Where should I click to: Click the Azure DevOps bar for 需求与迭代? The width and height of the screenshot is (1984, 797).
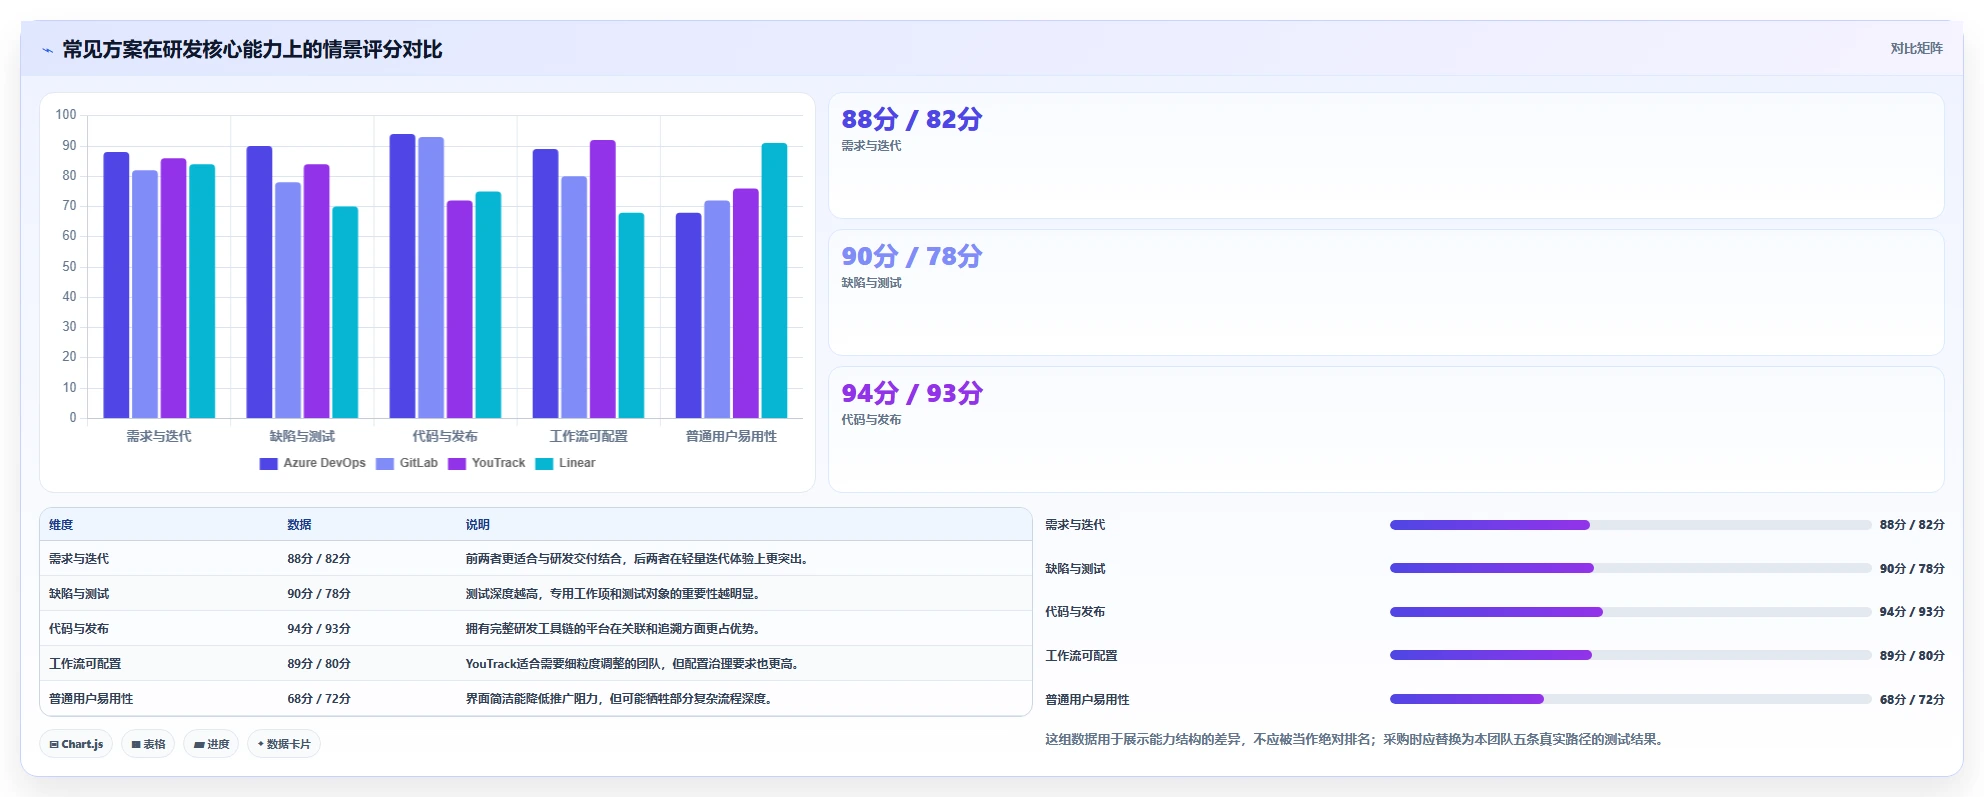point(116,285)
